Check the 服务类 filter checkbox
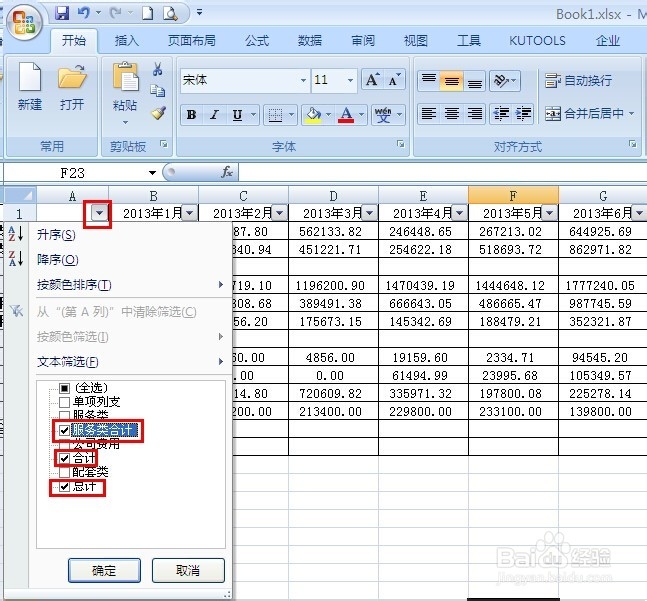 click(x=64, y=415)
